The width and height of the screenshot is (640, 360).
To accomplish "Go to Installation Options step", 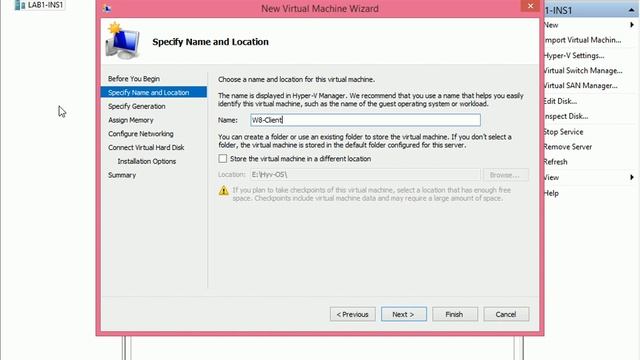I will point(147,161).
